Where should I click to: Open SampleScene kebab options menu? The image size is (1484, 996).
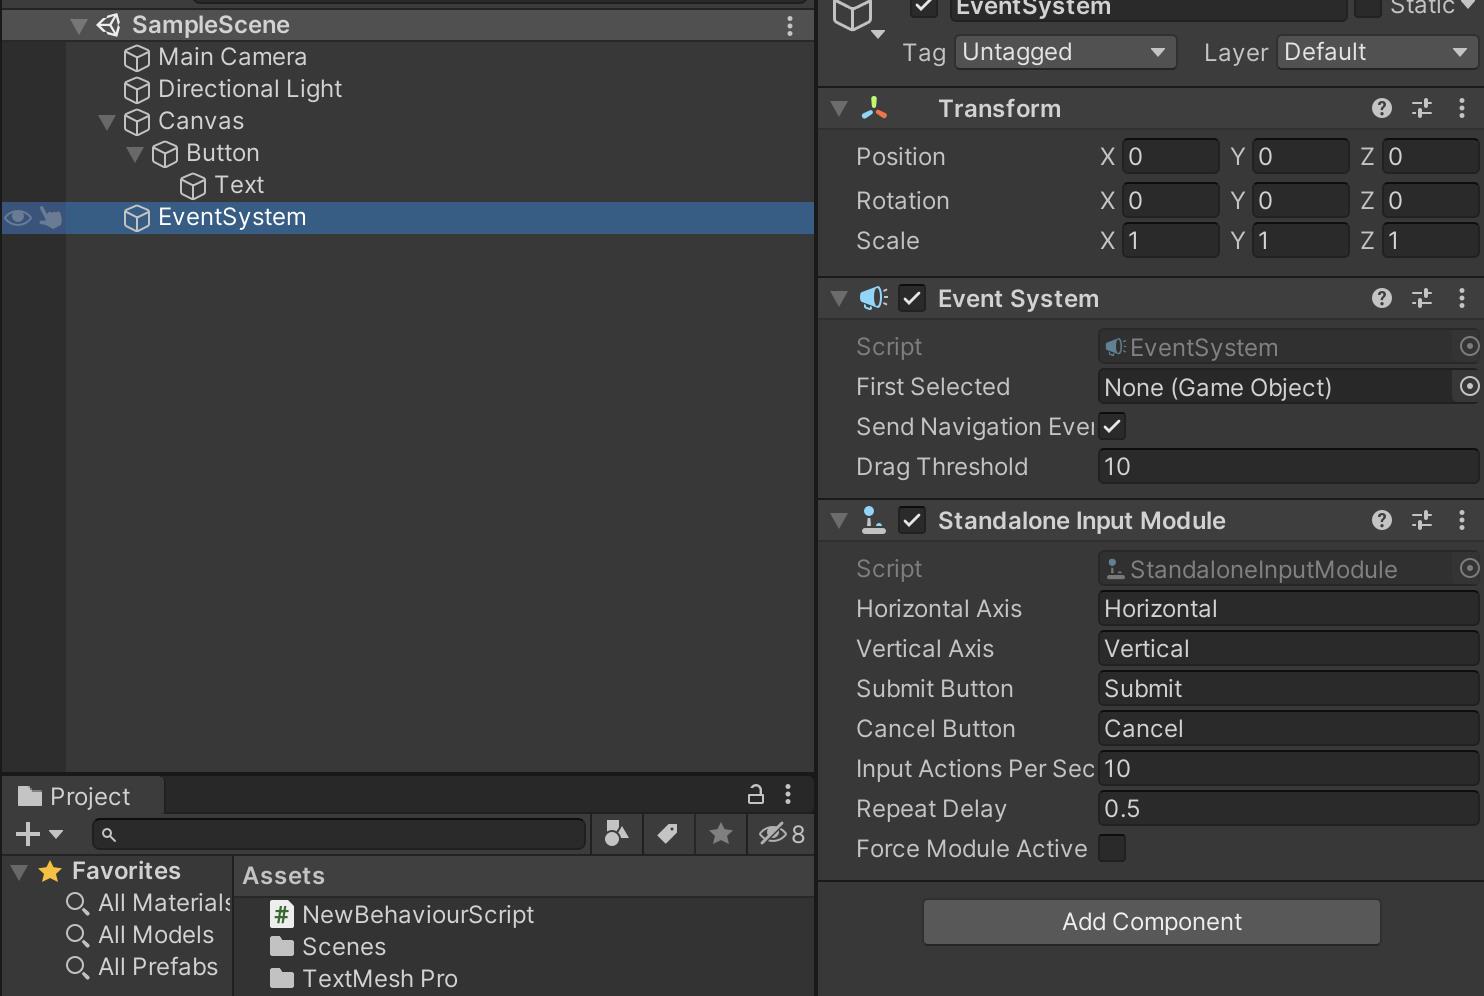790,26
